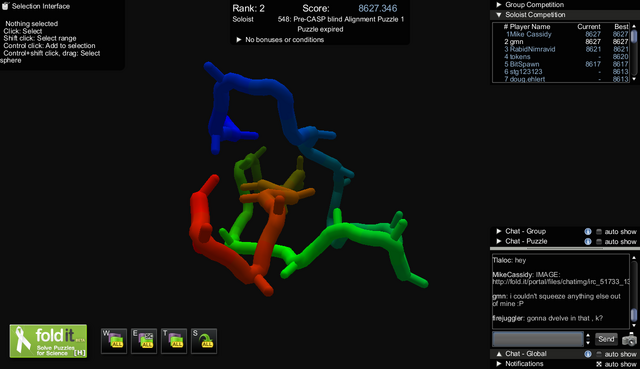Click the chat message input field
Image resolution: width=640 pixels, height=369 pixels.
click(x=538, y=339)
